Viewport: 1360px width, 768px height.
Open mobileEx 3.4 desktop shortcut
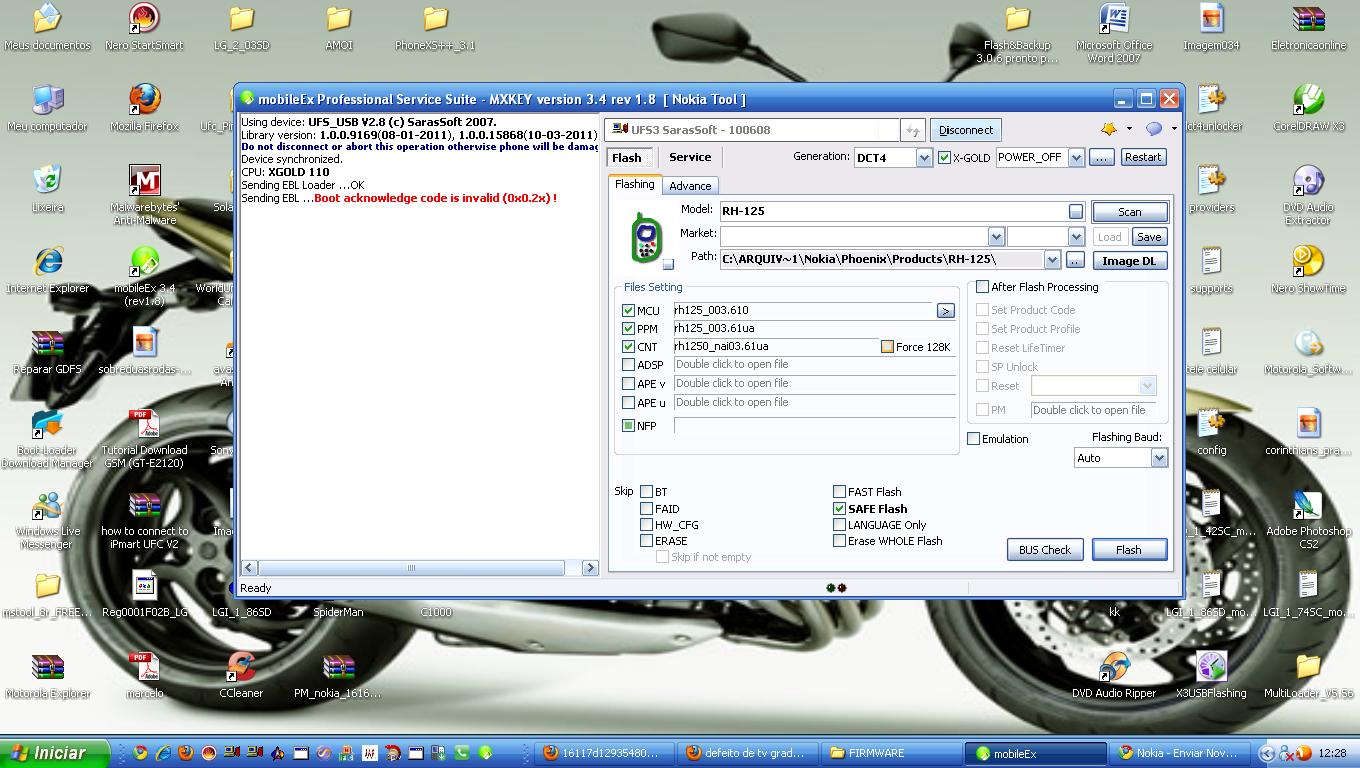(145, 276)
